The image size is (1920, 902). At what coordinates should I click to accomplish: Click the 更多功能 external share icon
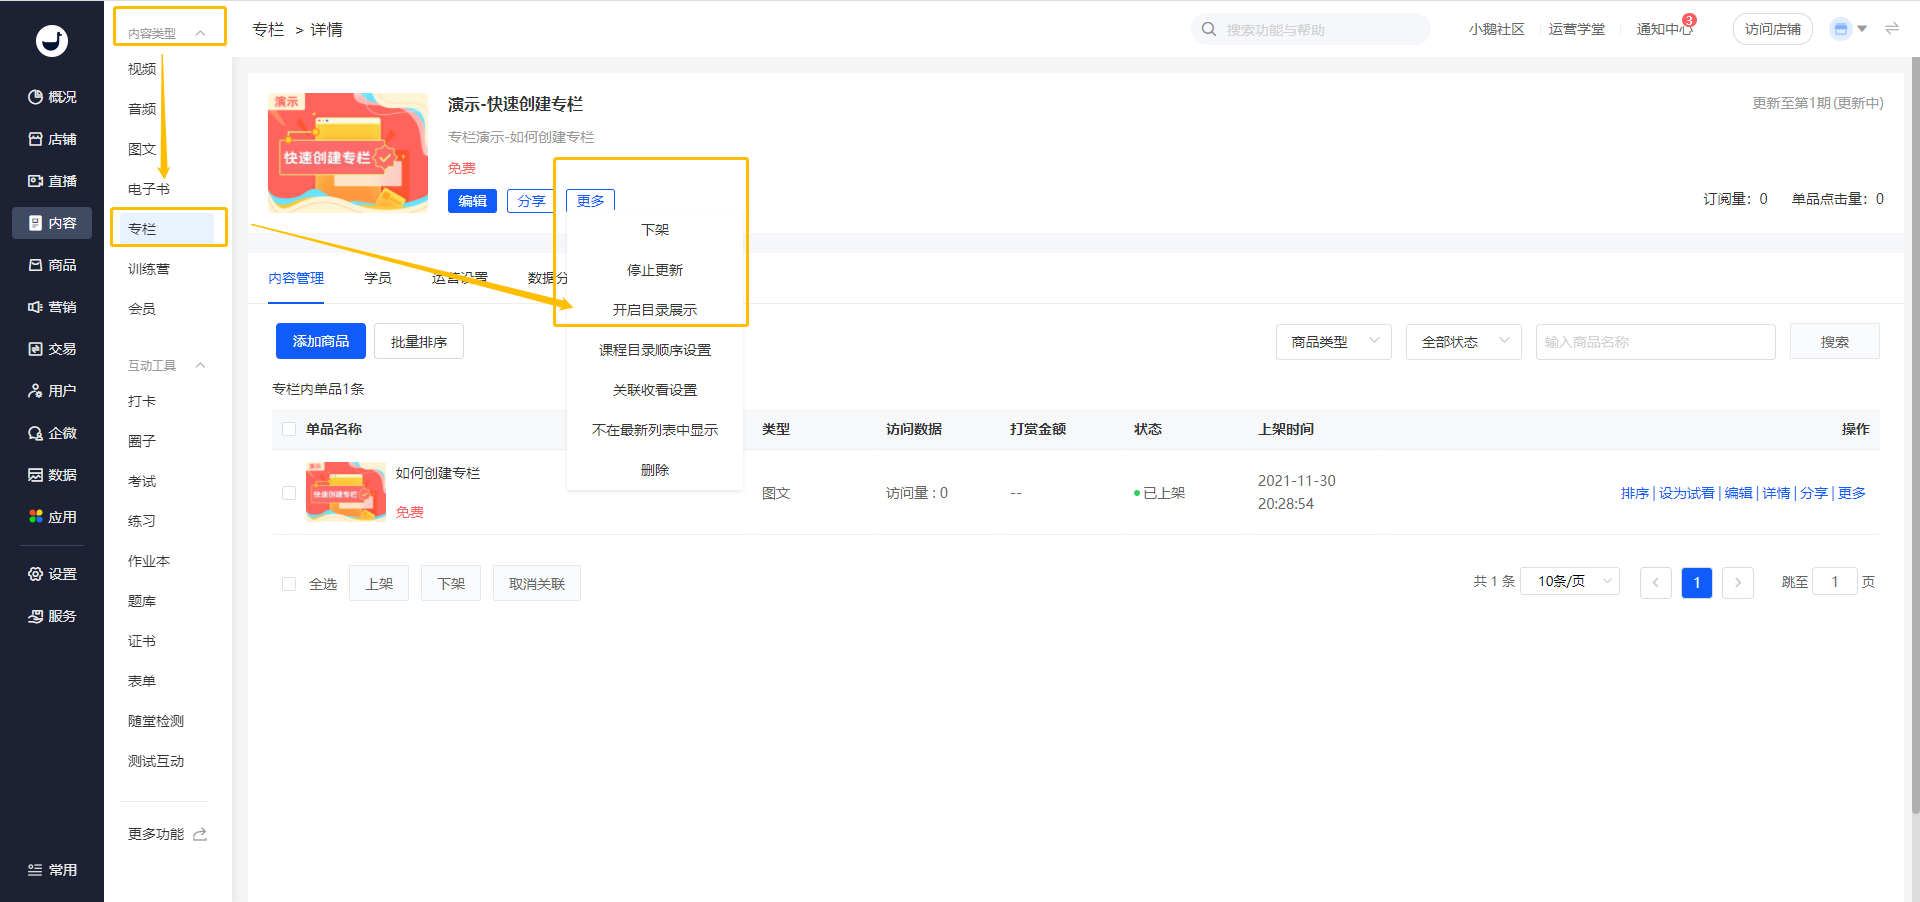(200, 834)
